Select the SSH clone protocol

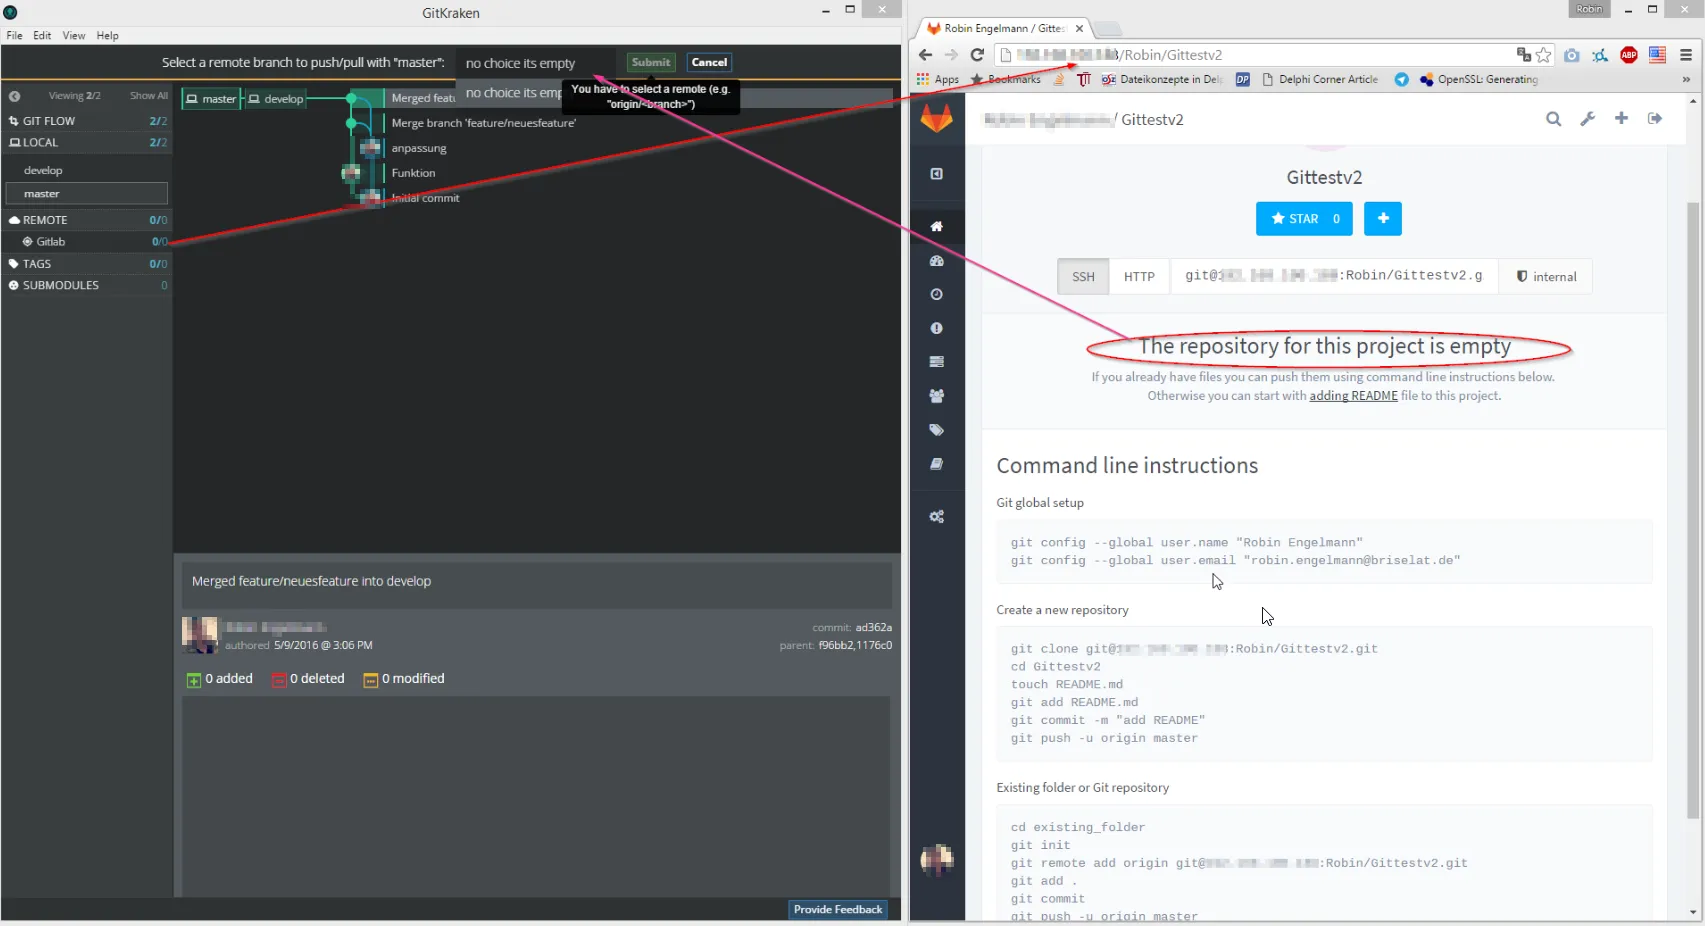pyautogui.click(x=1083, y=277)
